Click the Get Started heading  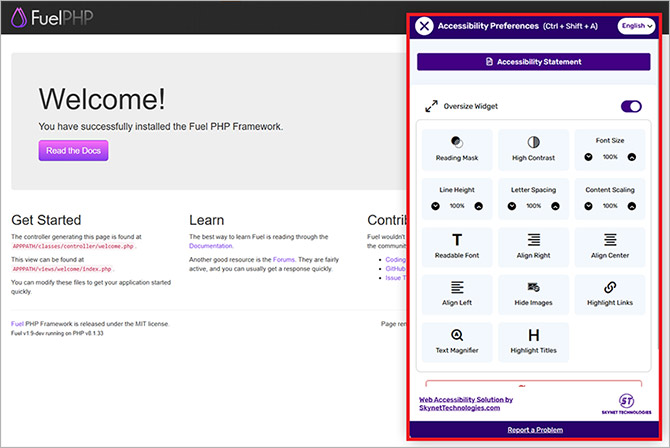46,220
